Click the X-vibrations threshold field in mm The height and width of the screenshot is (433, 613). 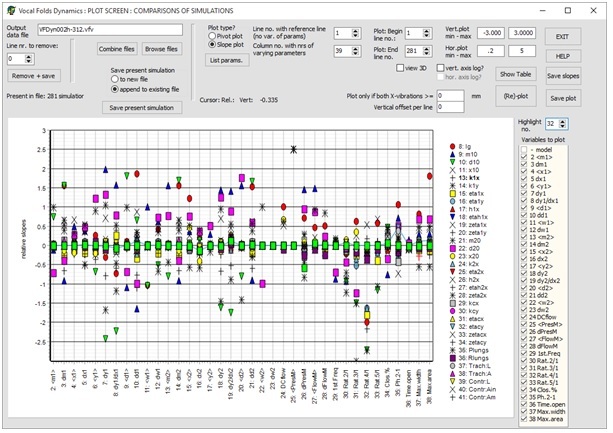[x=450, y=96]
